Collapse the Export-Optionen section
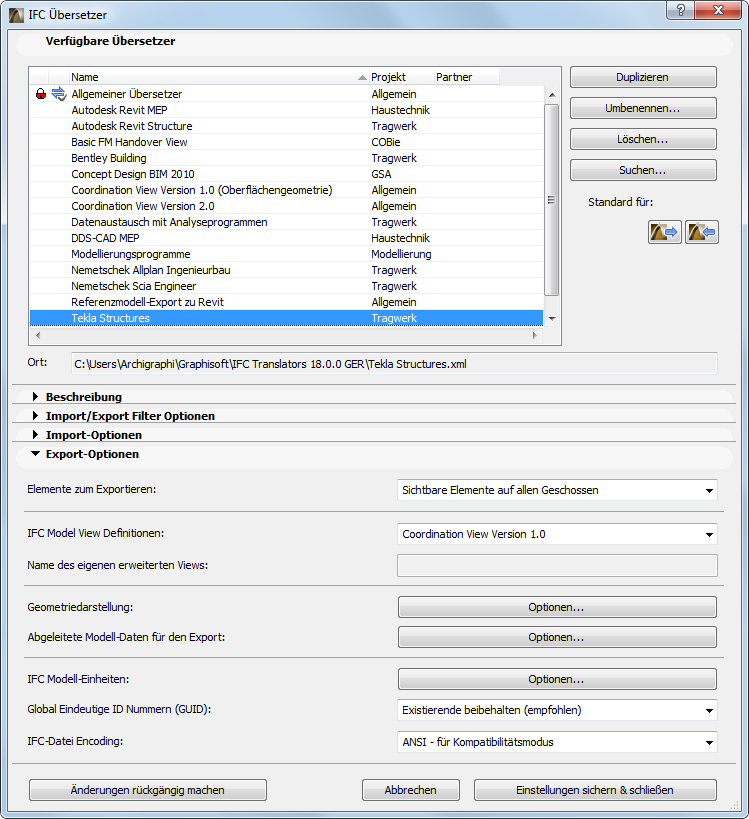 [35, 454]
